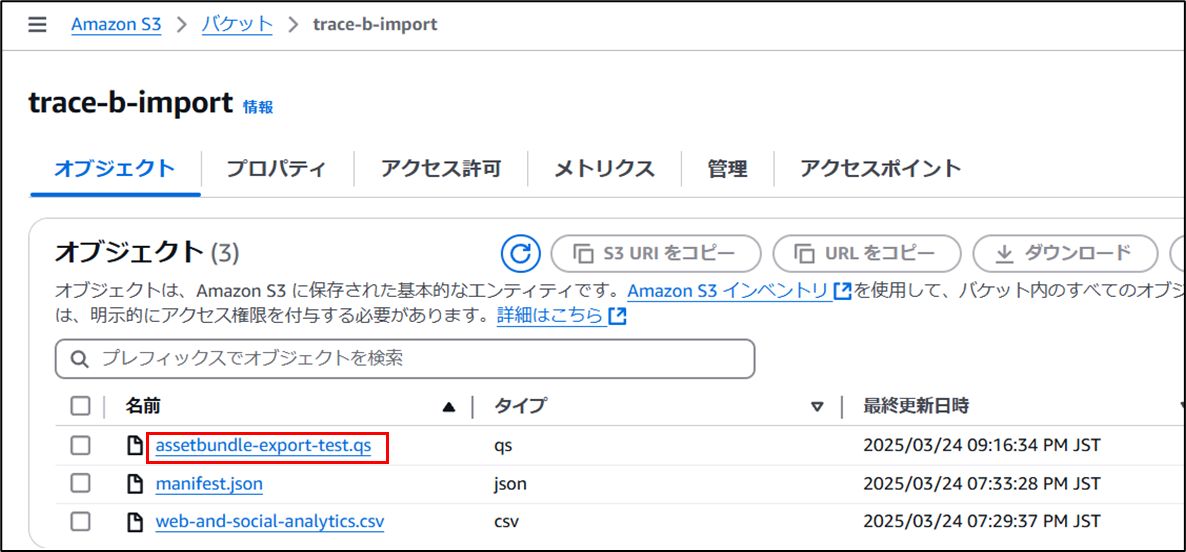Image resolution: width=1186 pixels, height=552 pixels.
Task: Open the Amazon S3 breadcrumb link
Action: [116, 24]
